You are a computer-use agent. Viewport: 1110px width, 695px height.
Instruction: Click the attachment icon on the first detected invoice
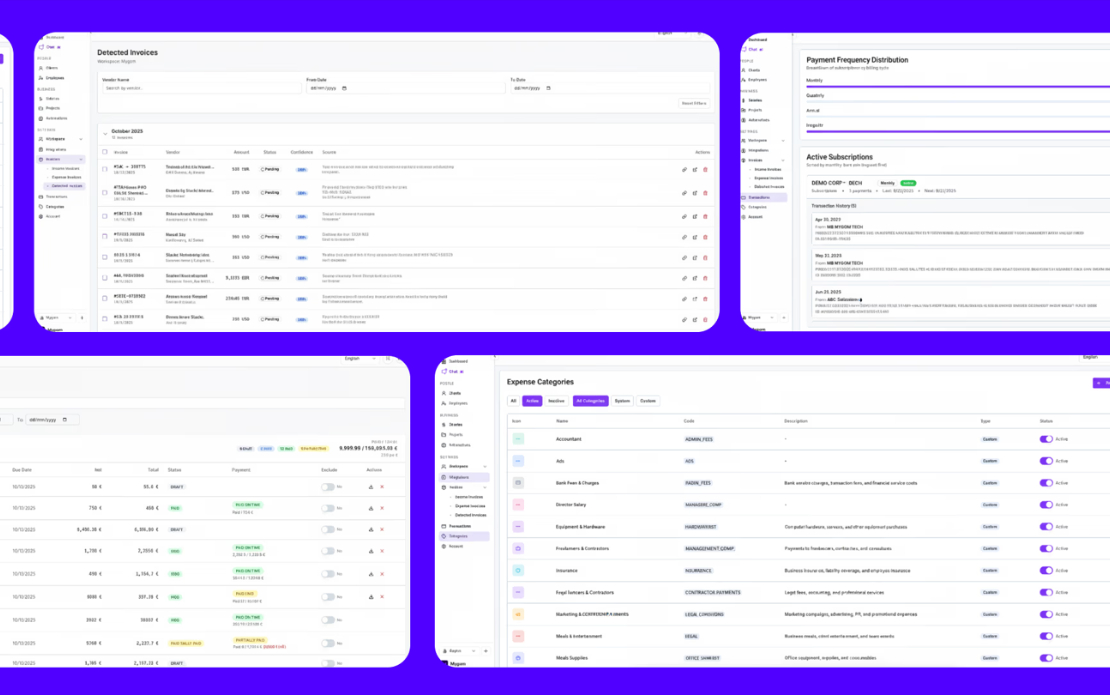click(x=685, y=170)
